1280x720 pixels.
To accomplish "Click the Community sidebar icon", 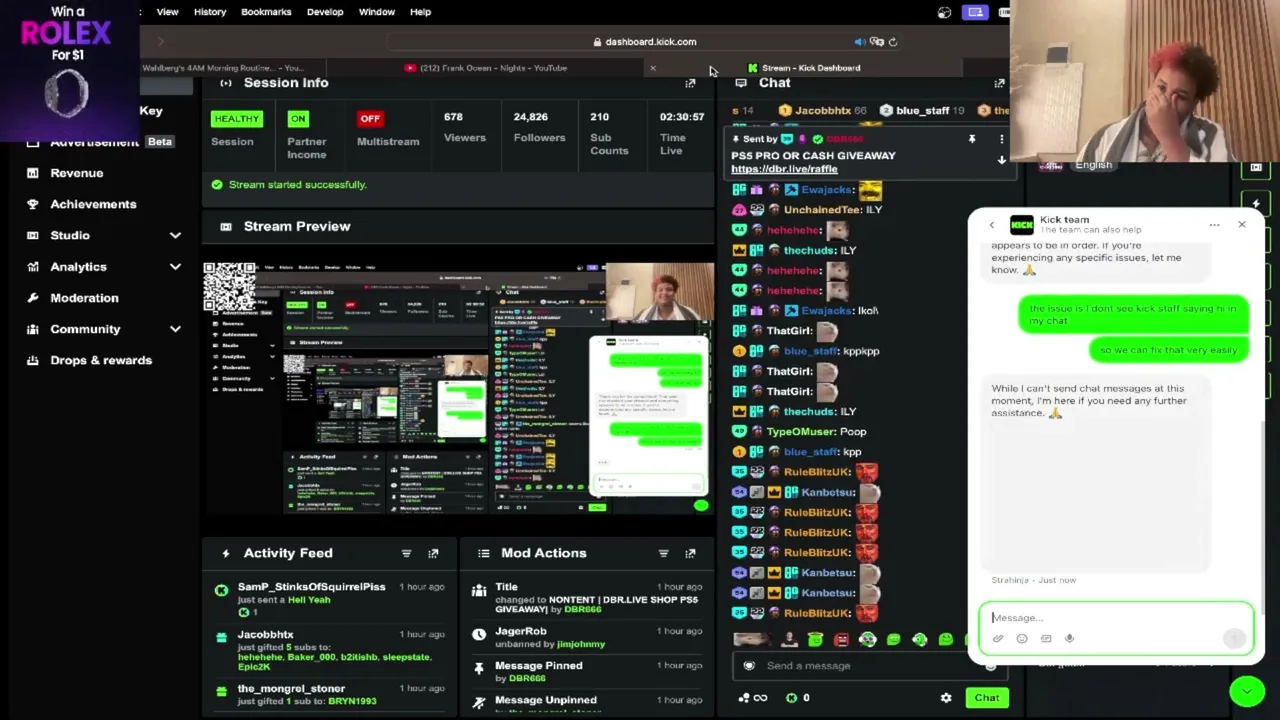I will 33,329.
